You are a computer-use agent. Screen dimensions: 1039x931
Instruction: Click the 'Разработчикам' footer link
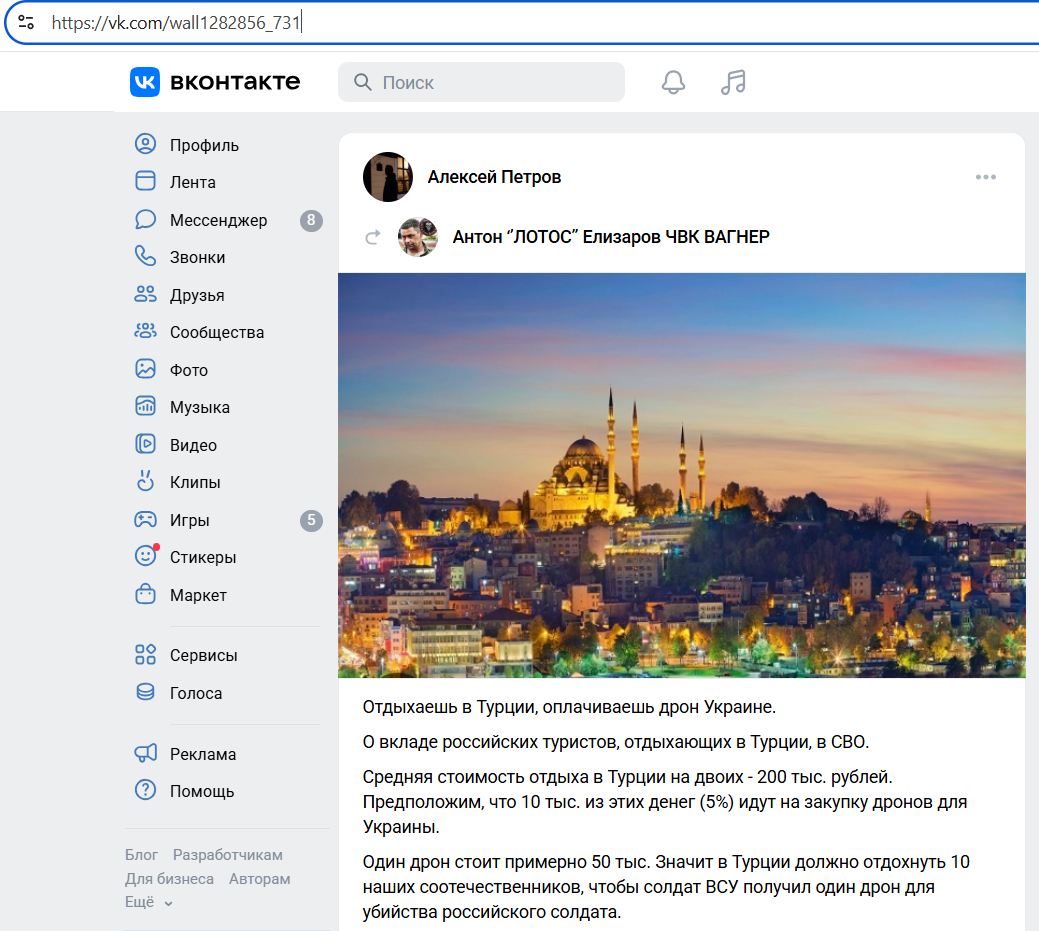(x=227, y=855)
